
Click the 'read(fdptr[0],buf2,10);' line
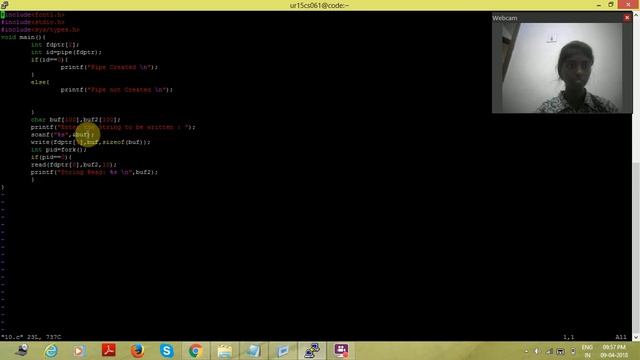[73, 164]
